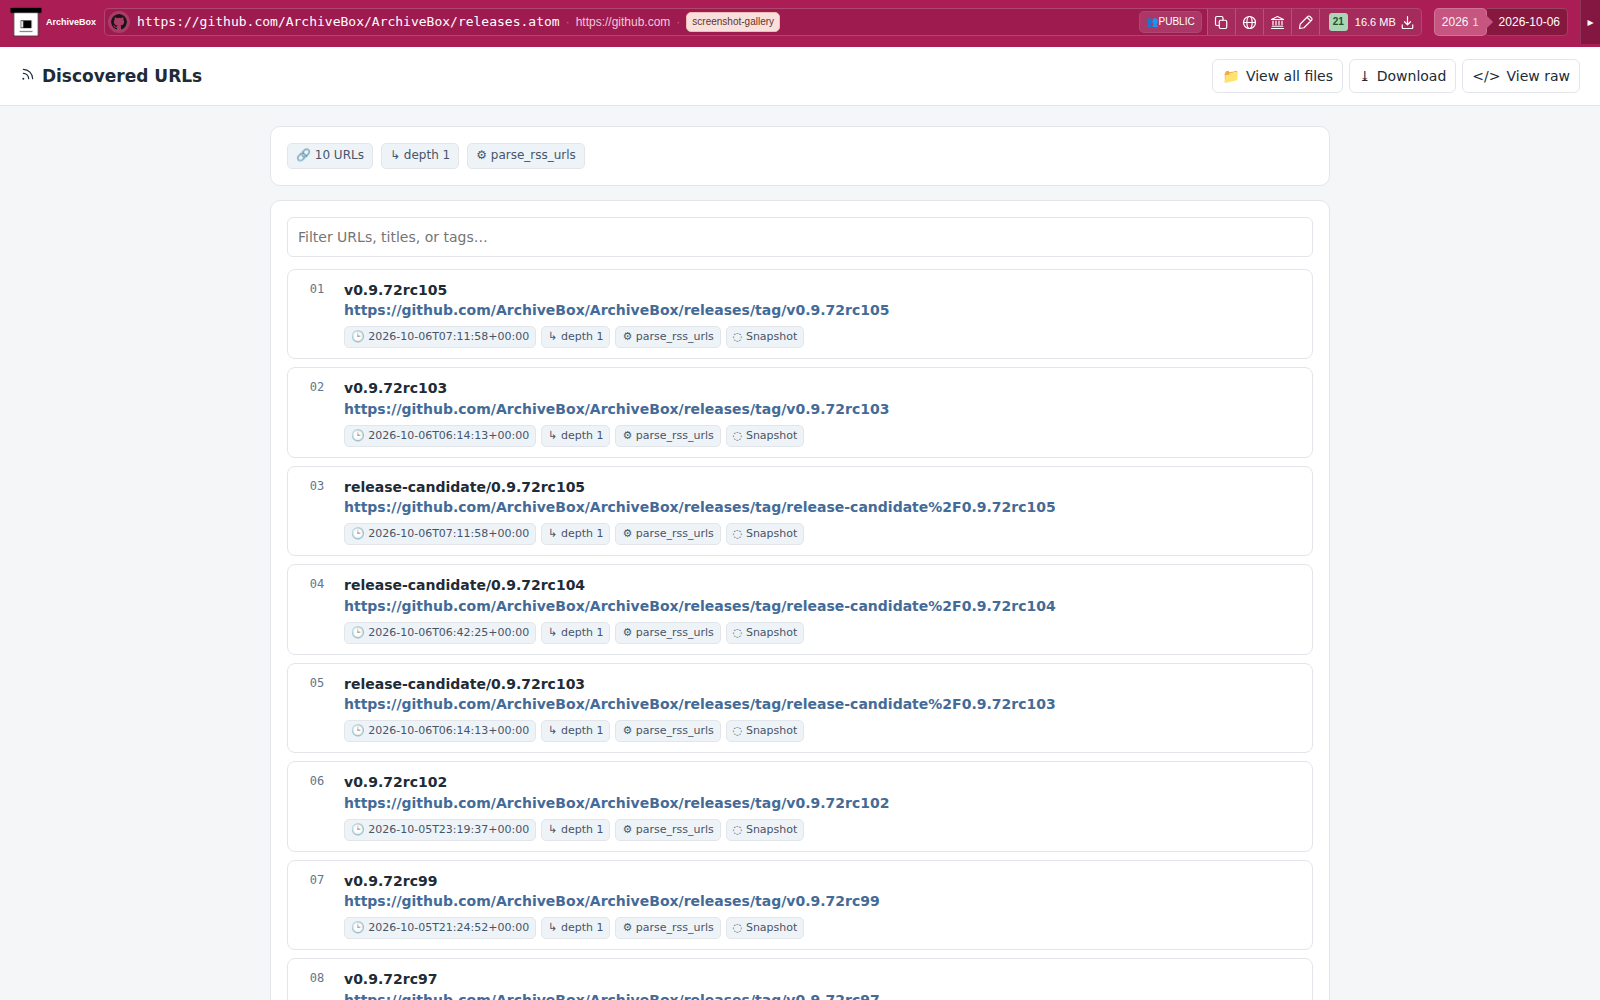The image size is (1600, 1000).
Task: Copy the snapshot URL with the copy icon
Action: [1221, 22]
